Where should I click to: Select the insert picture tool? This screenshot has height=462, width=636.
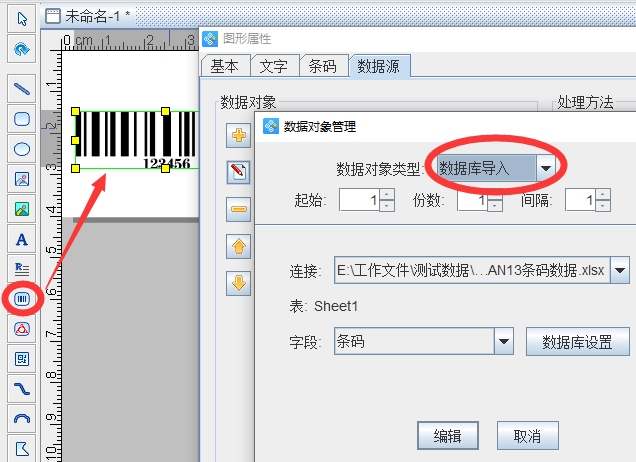click(x=21, y=179)
